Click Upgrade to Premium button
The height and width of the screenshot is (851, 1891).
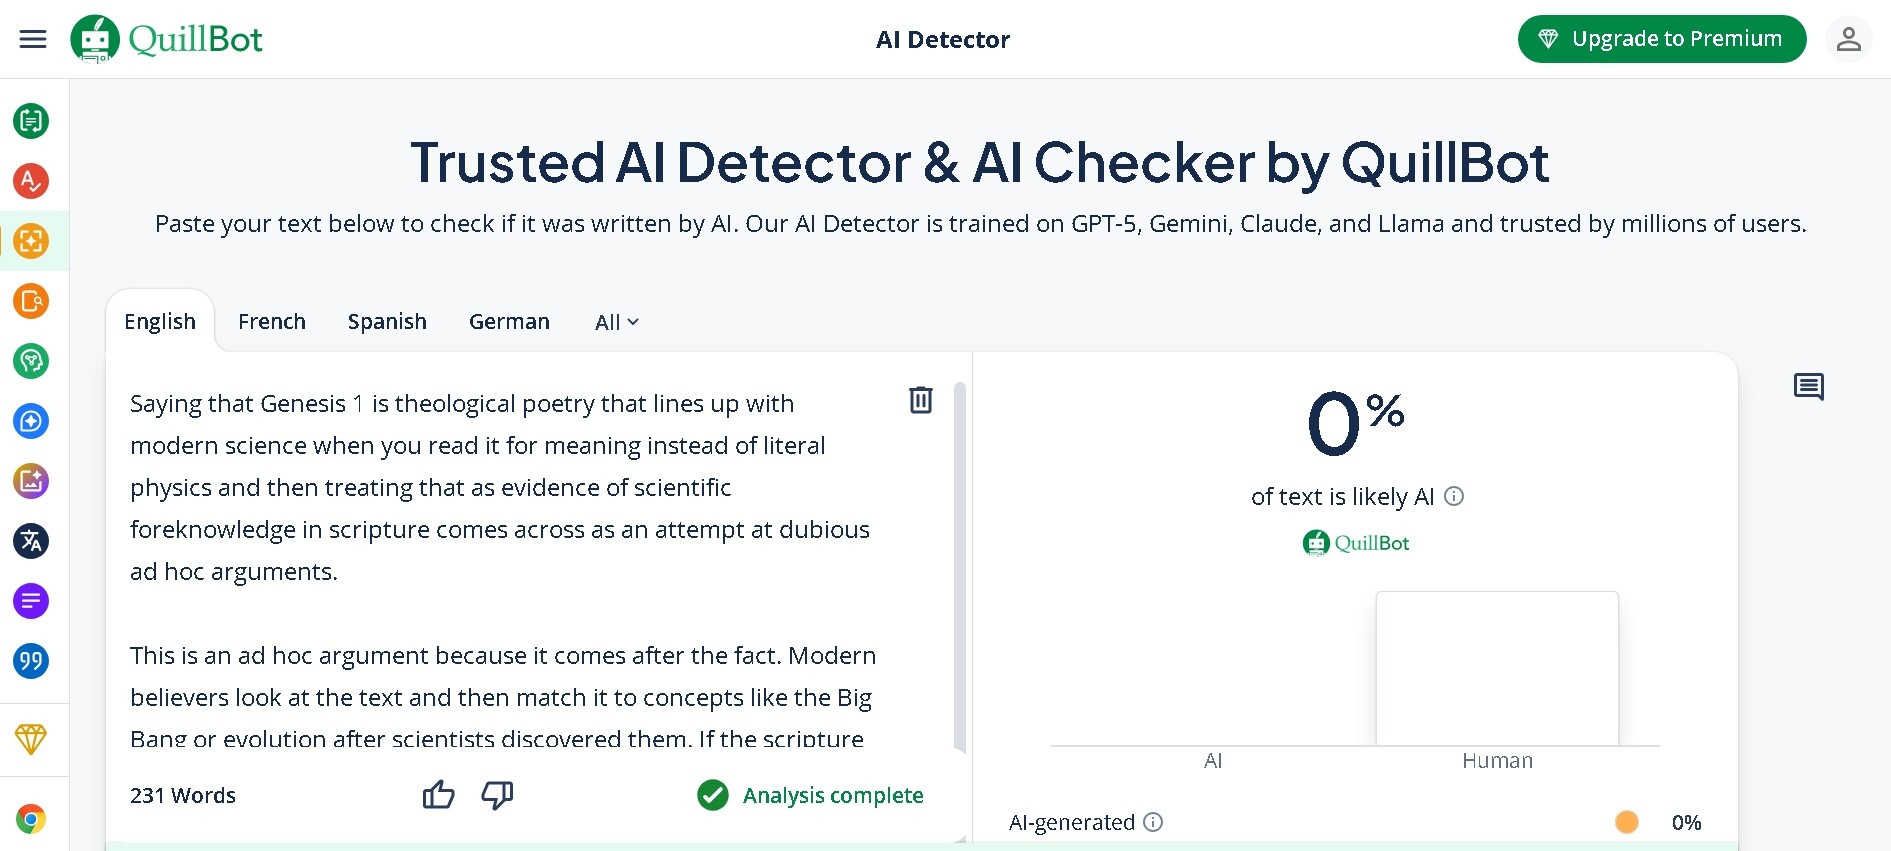[1661, 39]
